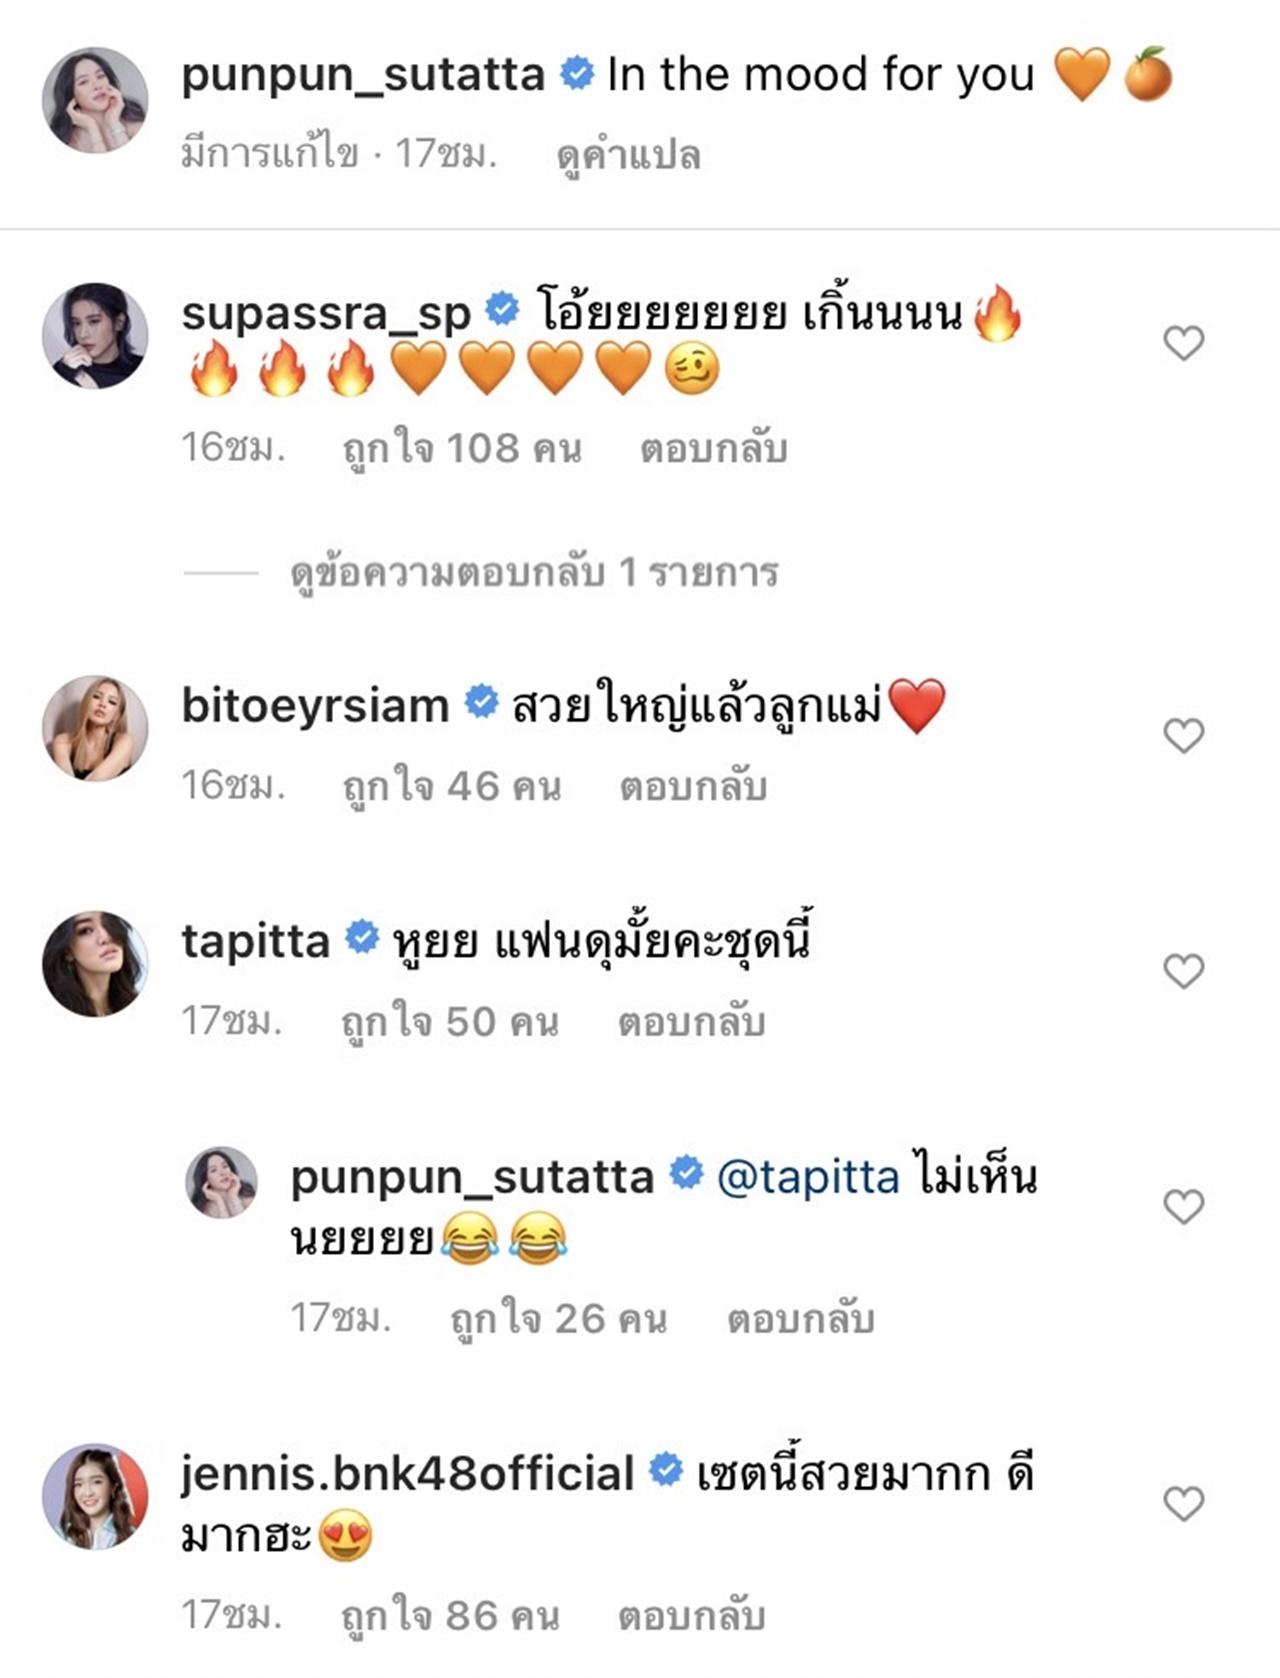Viewport: 1280px width, 1678px height.
Task: View the 50 likes on tapitta's comment
Action: pos(450,1022)
